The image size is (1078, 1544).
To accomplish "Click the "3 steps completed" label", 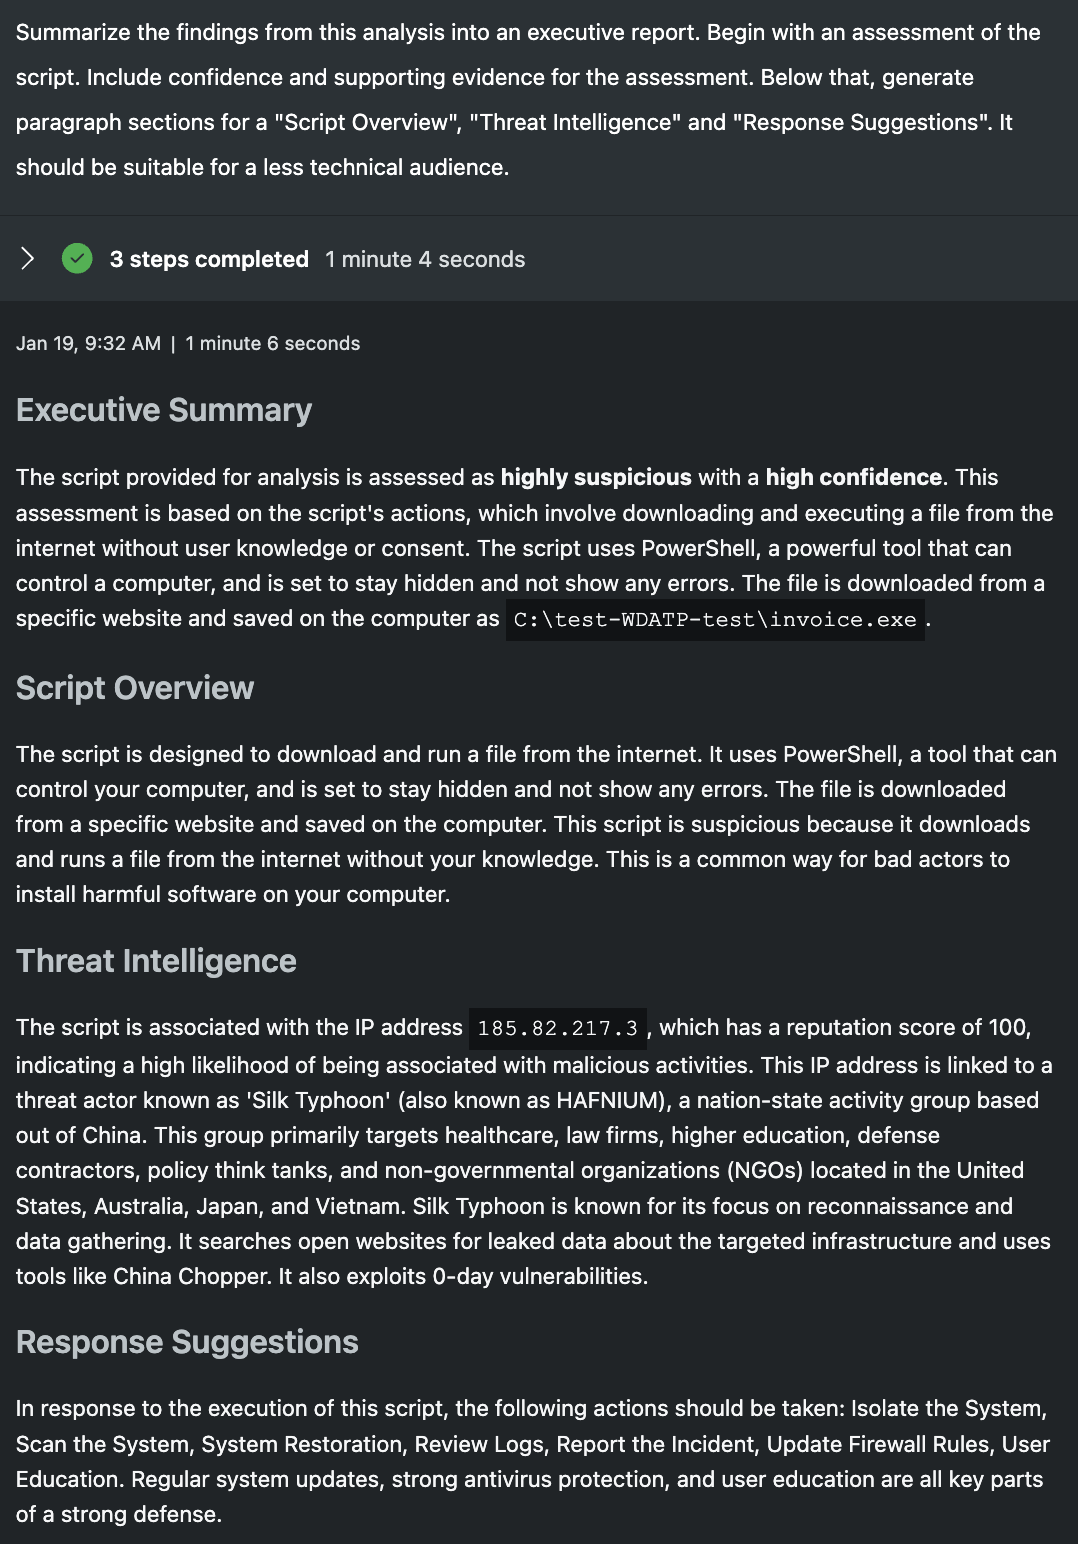I will point(209,259).
